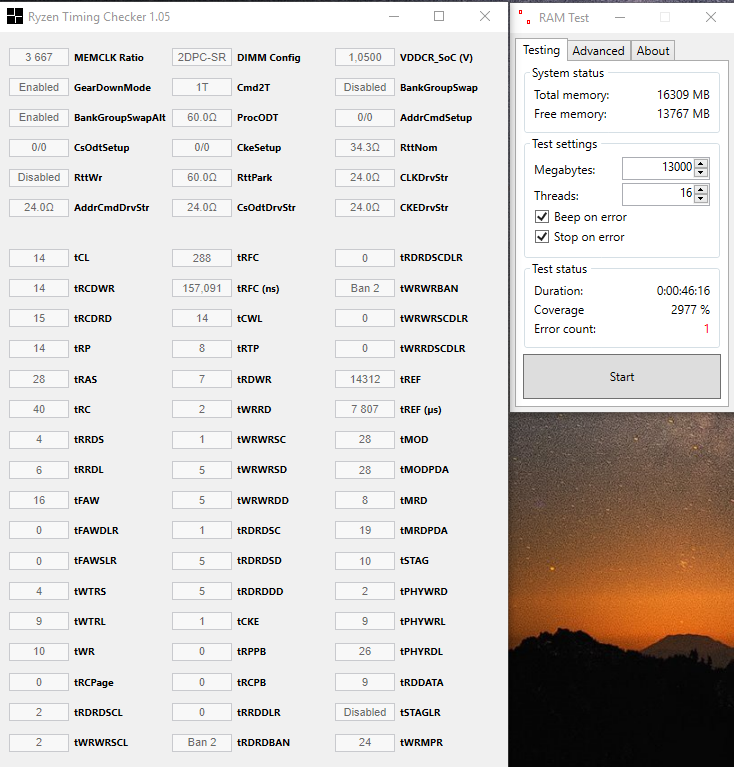Click the Ryzen Timing Checker app icon
This screenshot has height=767, width=734.
15,16
